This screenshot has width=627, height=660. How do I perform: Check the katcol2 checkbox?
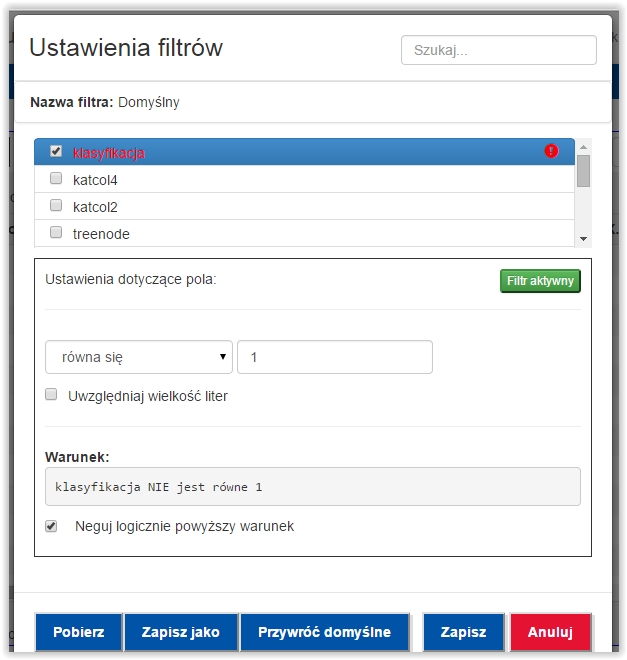pyautogui.click(x=56, y=205)
